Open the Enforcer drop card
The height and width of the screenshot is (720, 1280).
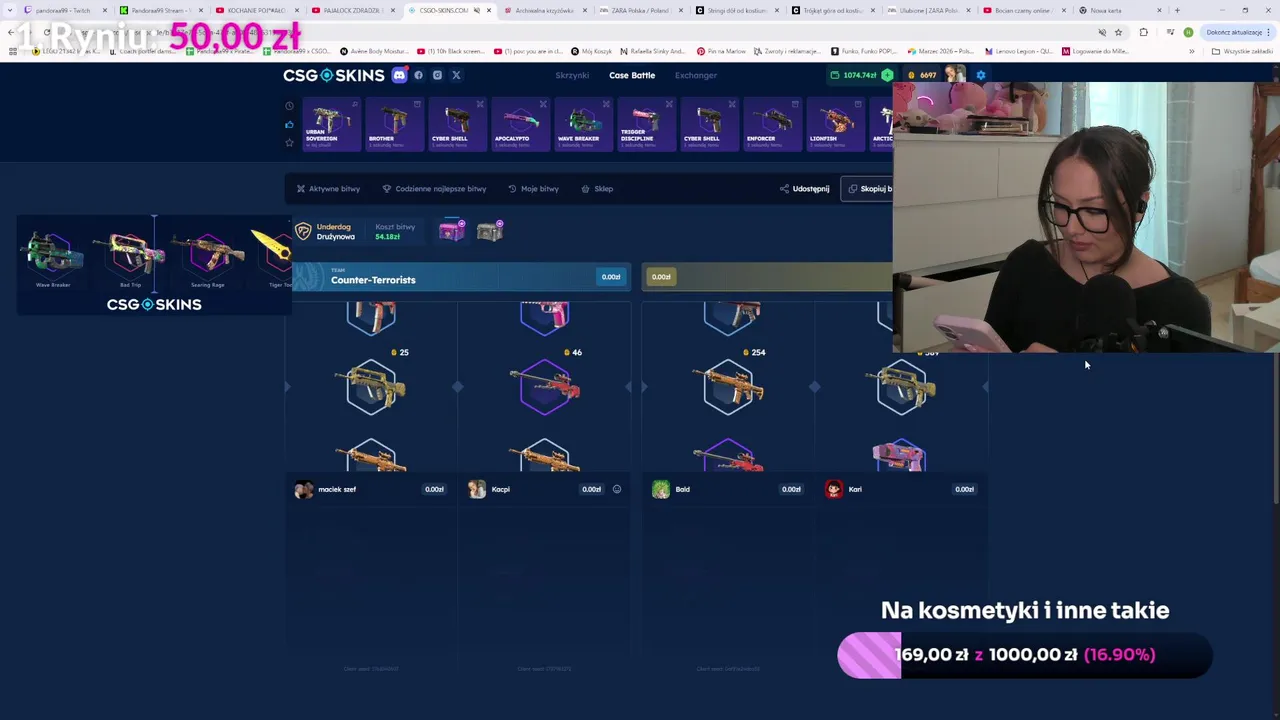pyautogui.click(x=772, y=124)
